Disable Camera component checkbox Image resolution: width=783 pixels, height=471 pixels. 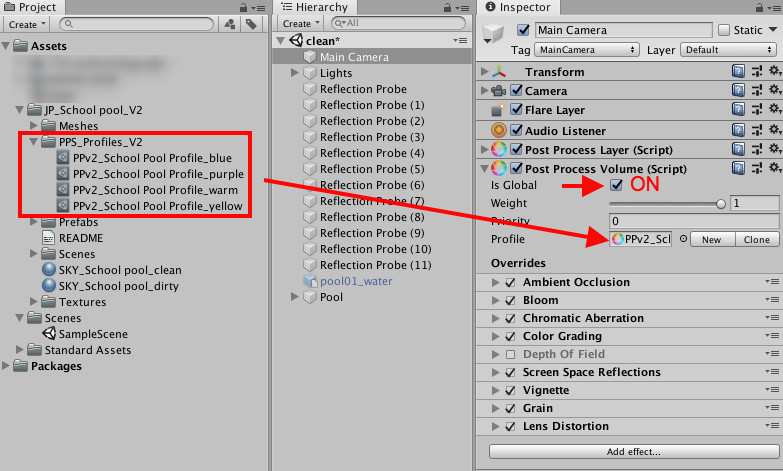tap(516, 90)
